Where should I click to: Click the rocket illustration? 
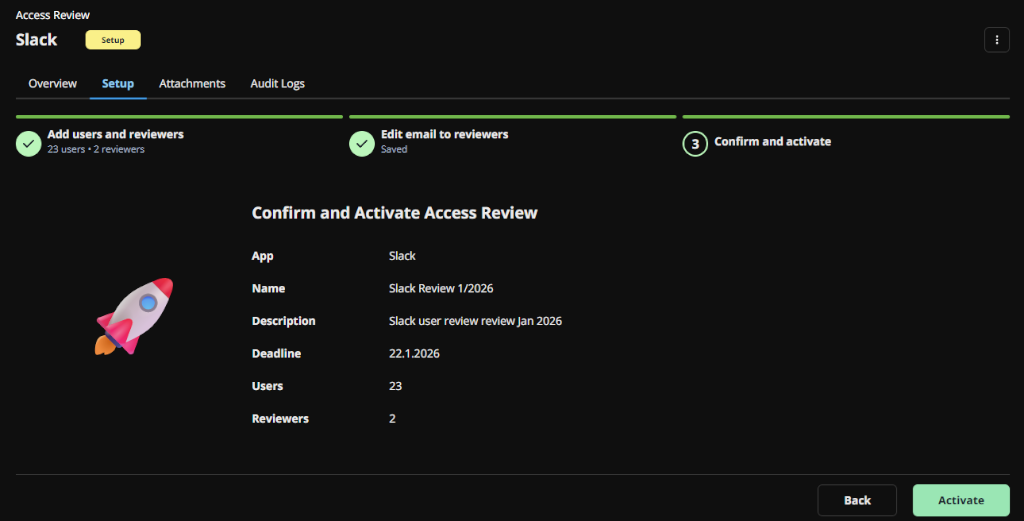[x=135, y=317]
